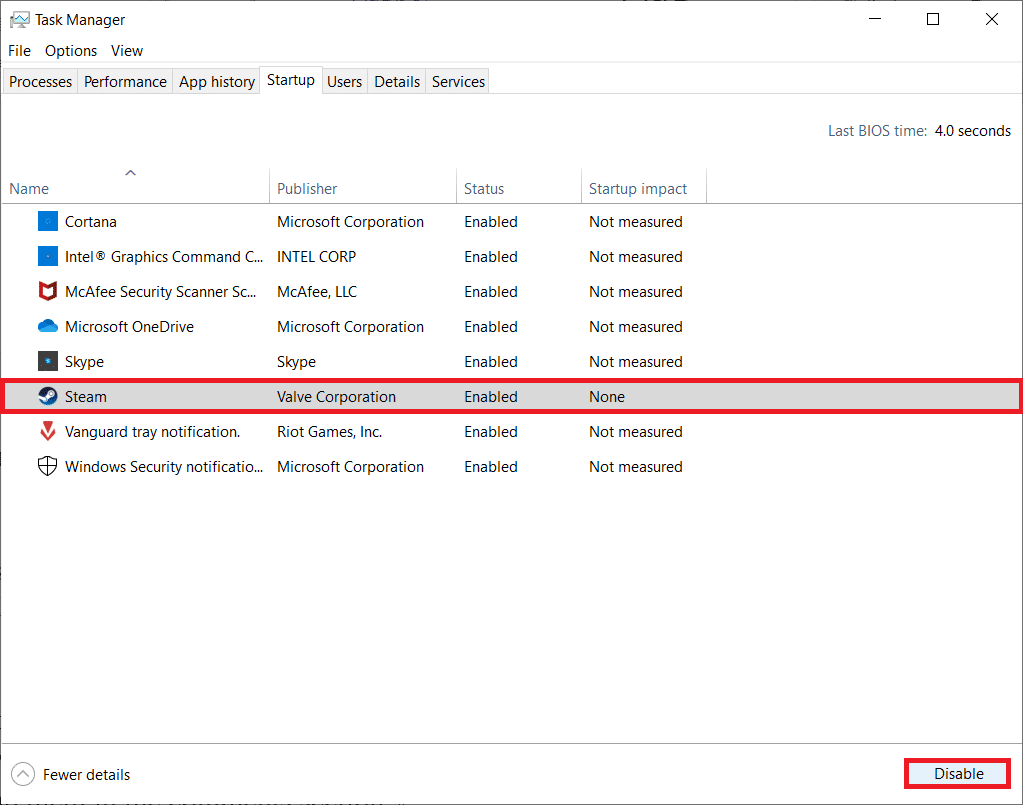Select the Startup tab

(x=291, y=80)
